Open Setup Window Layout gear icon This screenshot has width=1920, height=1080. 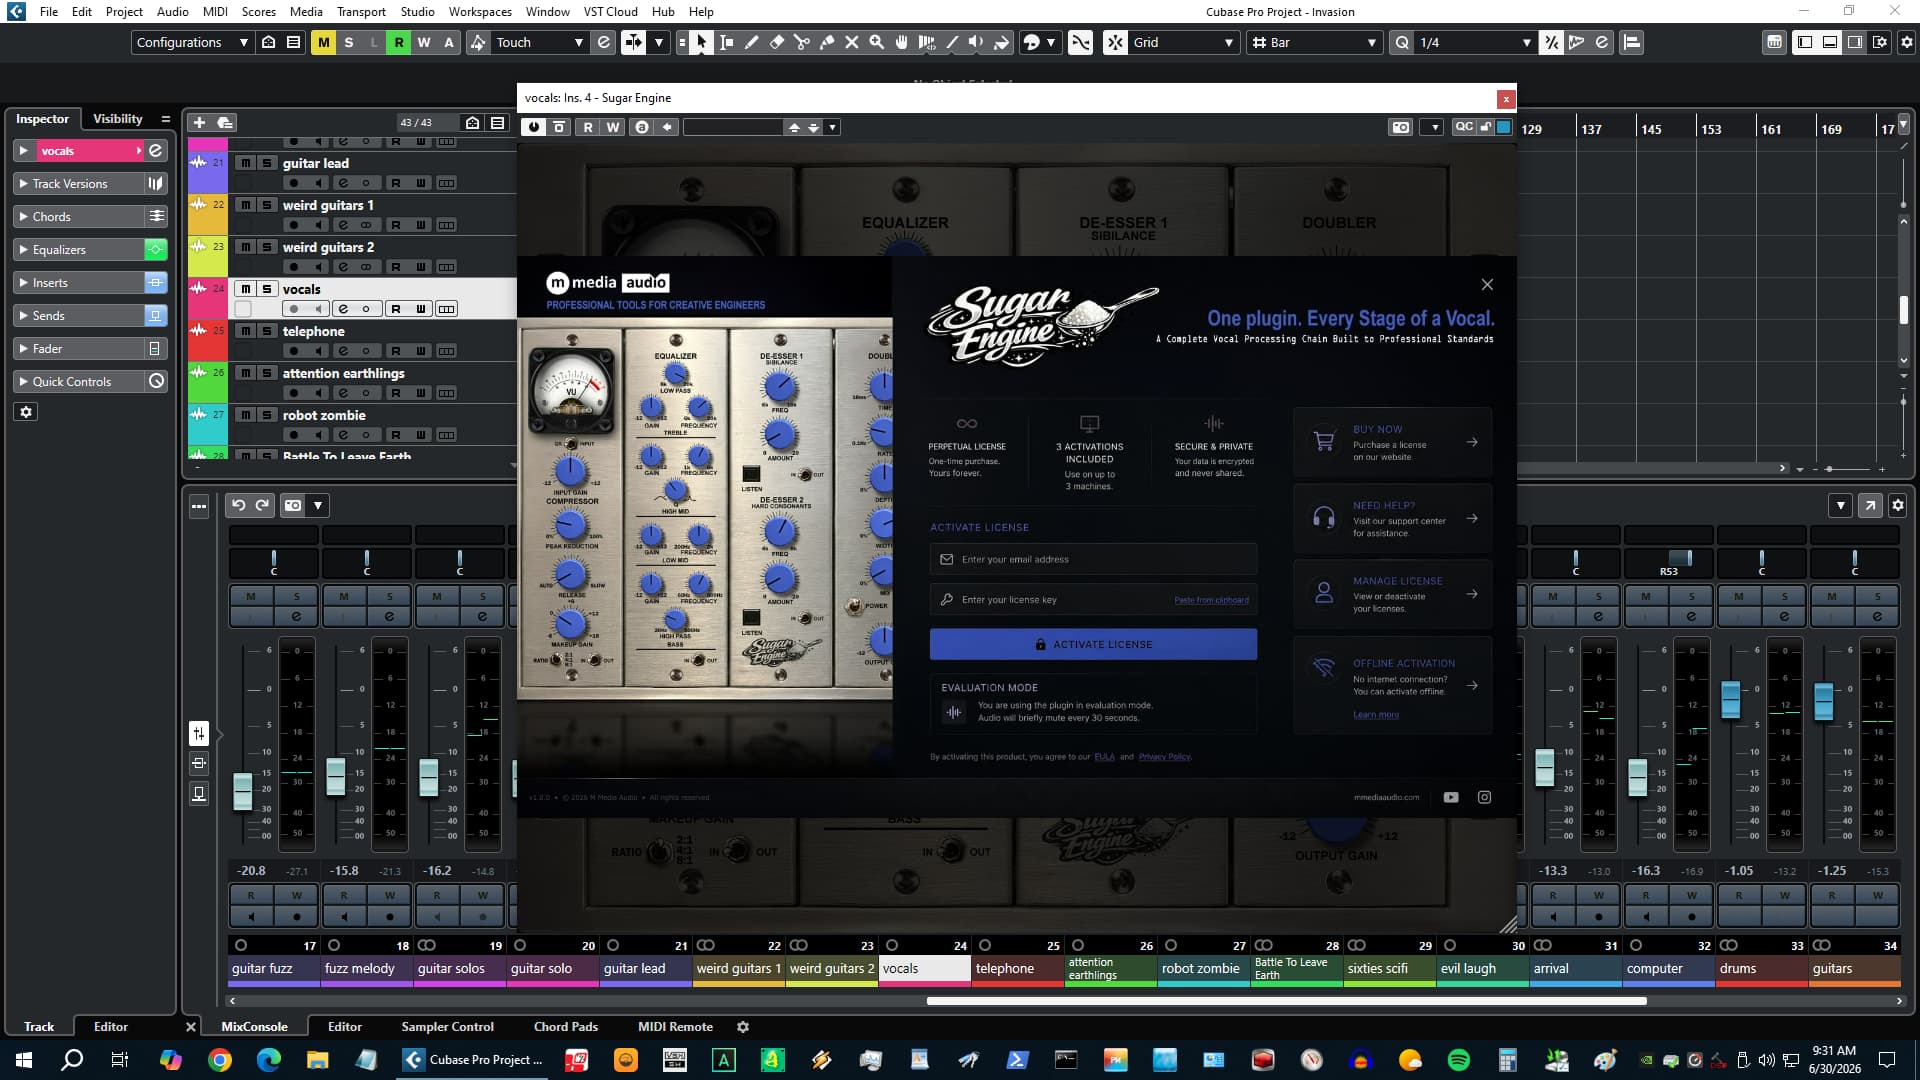tap(1906, 42)
